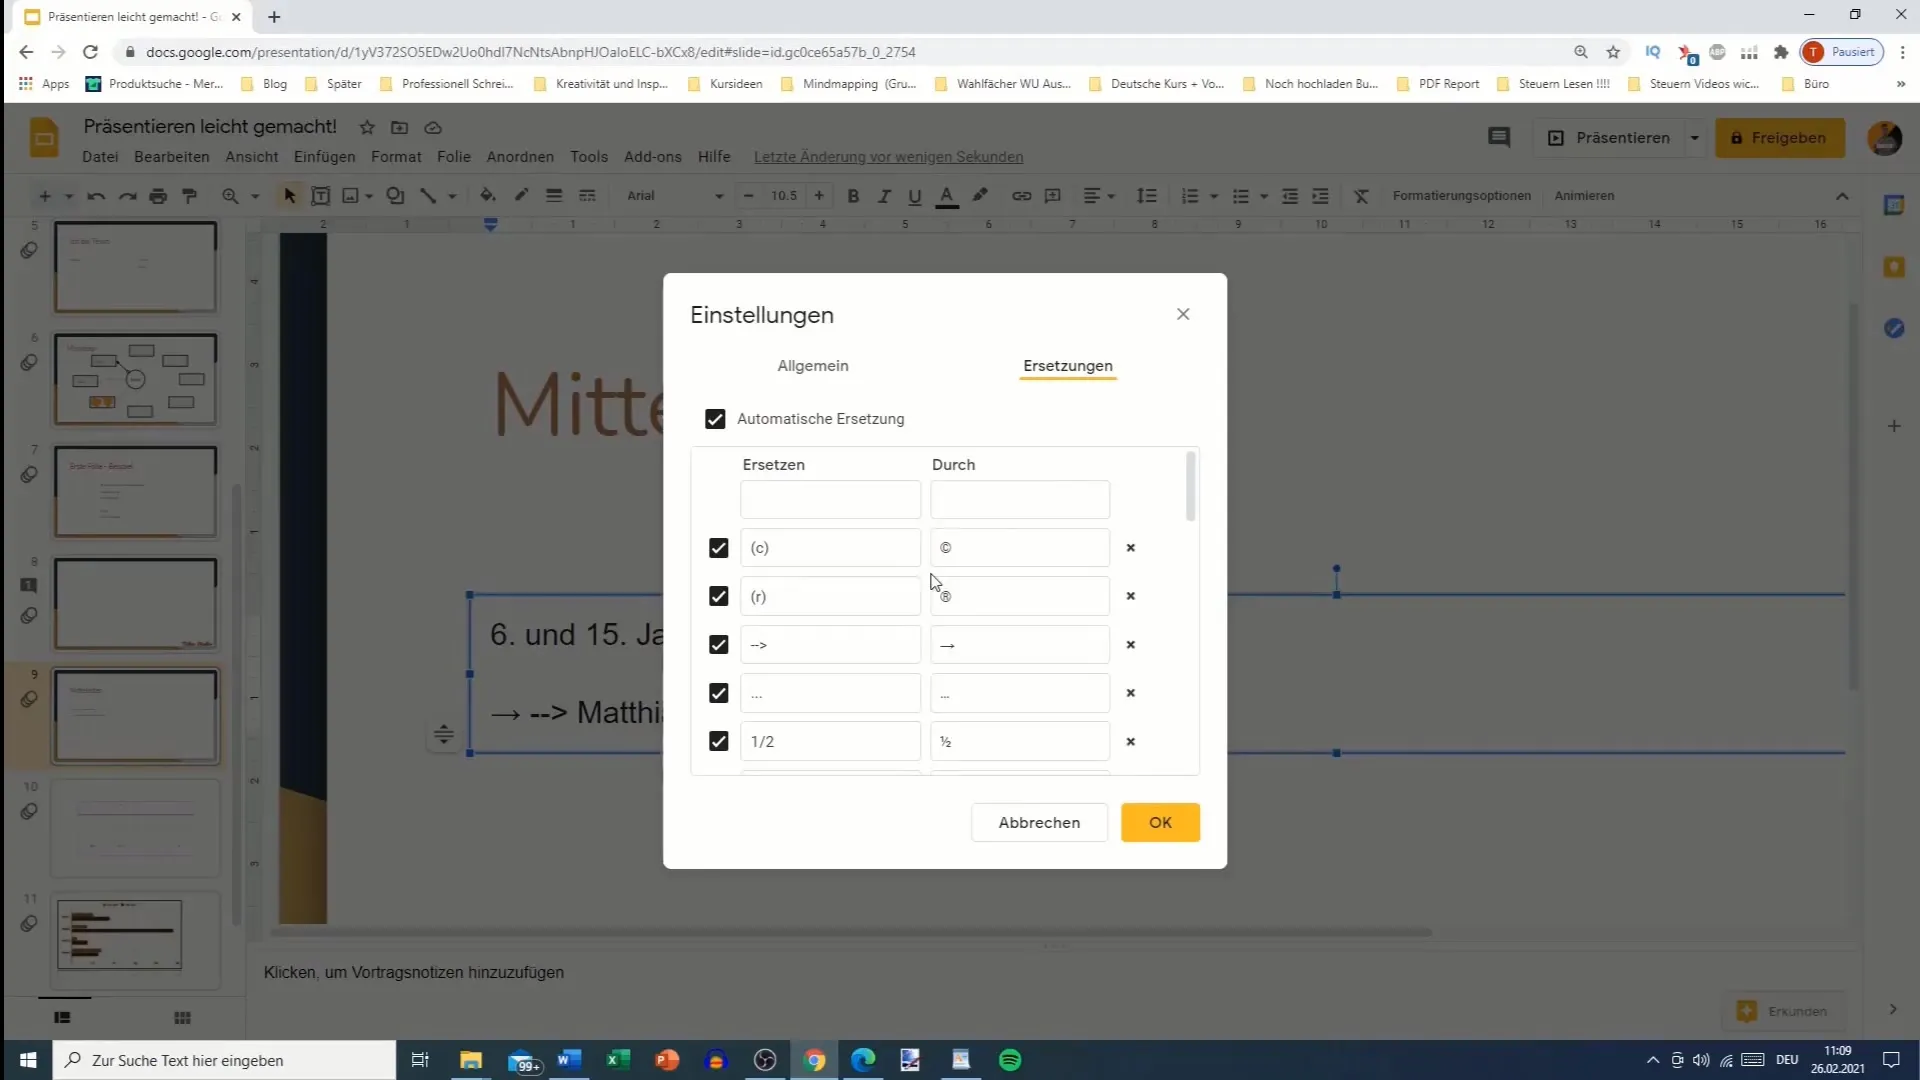Click the Fill color bucket icon
The height and width of the screenshot is (1080, 1920).
[488, 196]
